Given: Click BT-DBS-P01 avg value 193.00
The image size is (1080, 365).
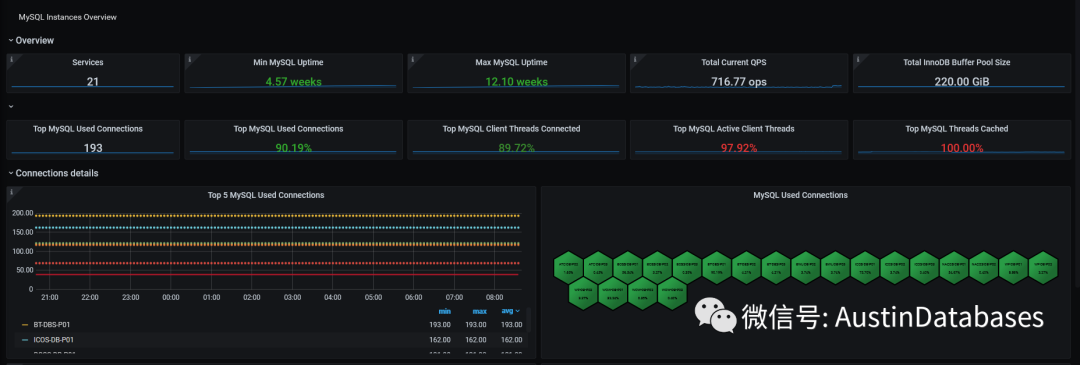Looking at the screenshot, I should pos(511,324).
